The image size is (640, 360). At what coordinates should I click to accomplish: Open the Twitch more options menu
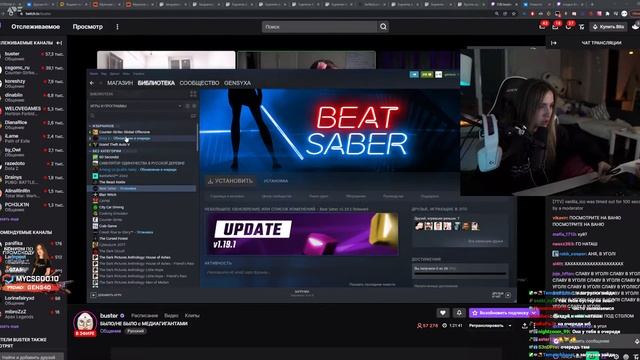pos(117,27)
